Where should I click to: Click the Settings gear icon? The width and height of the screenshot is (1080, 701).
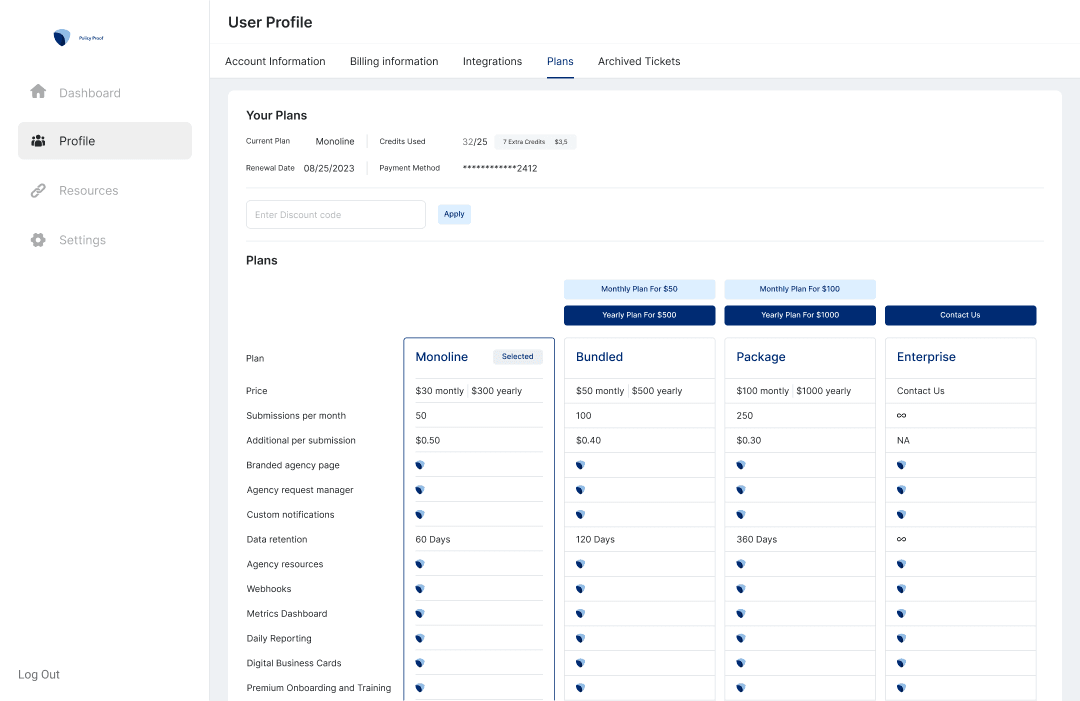click(38, 239)
